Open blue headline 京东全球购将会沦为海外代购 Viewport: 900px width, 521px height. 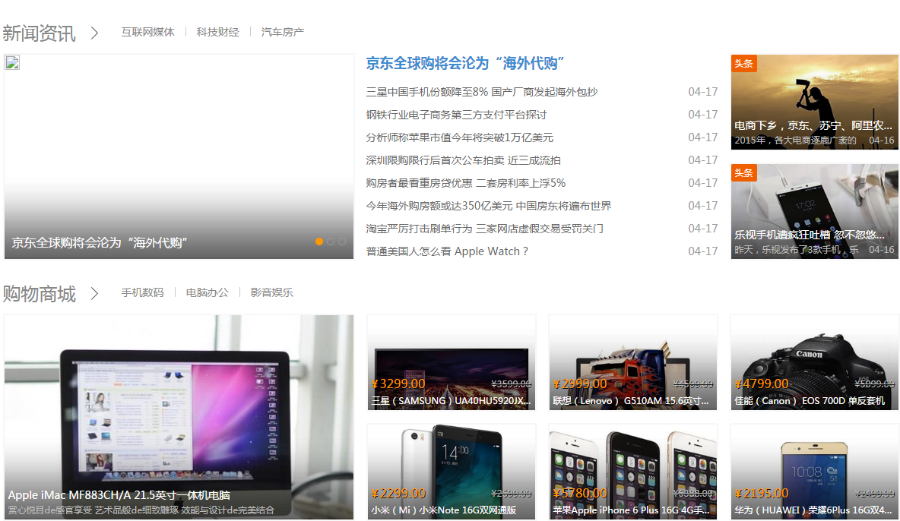click(465, 63)
